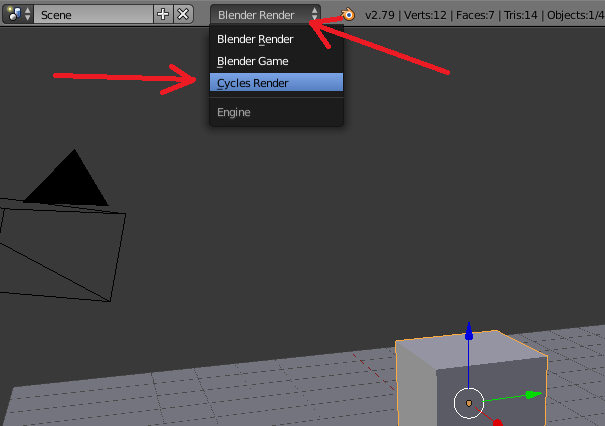This screenshot has height=426, width=605.
Task: Click the v2.79 version text
Action: 380,15
